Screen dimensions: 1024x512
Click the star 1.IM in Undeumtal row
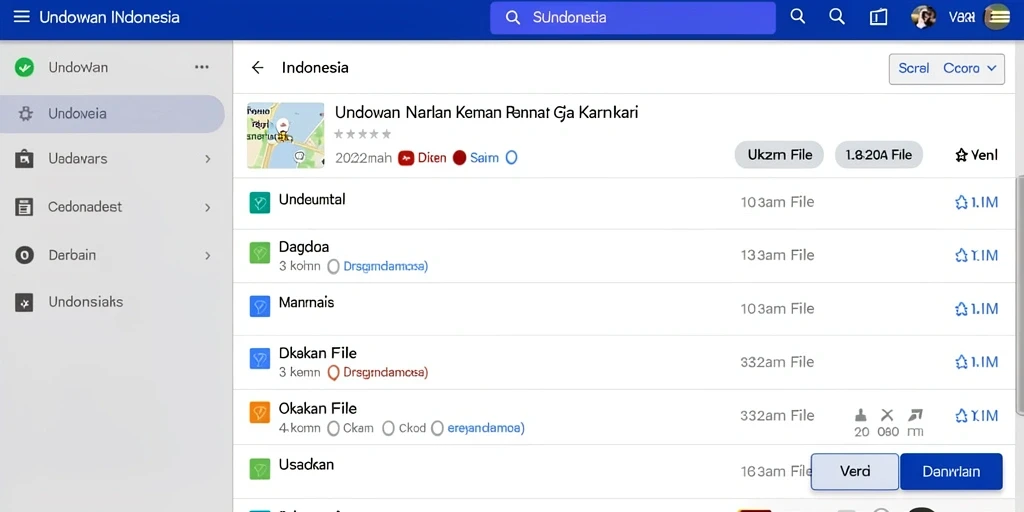(976, 202)
